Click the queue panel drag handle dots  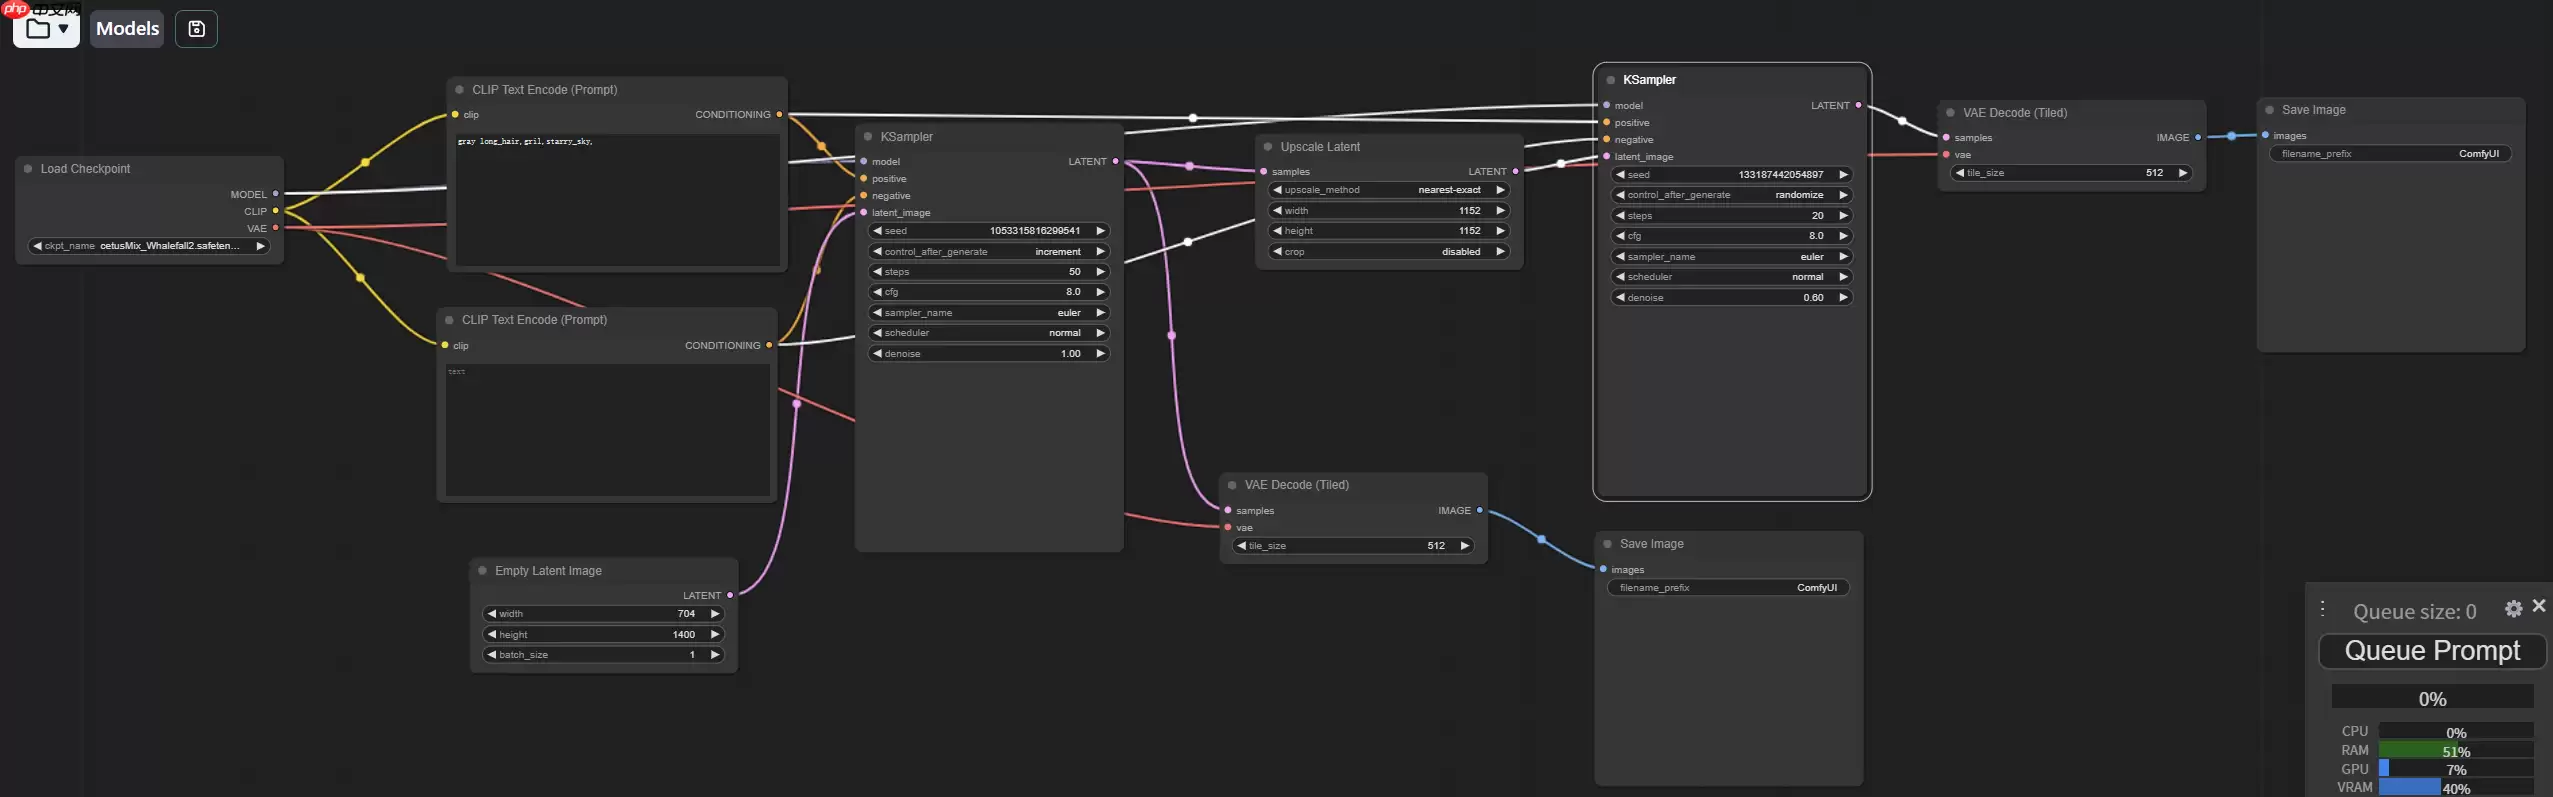2323,609
